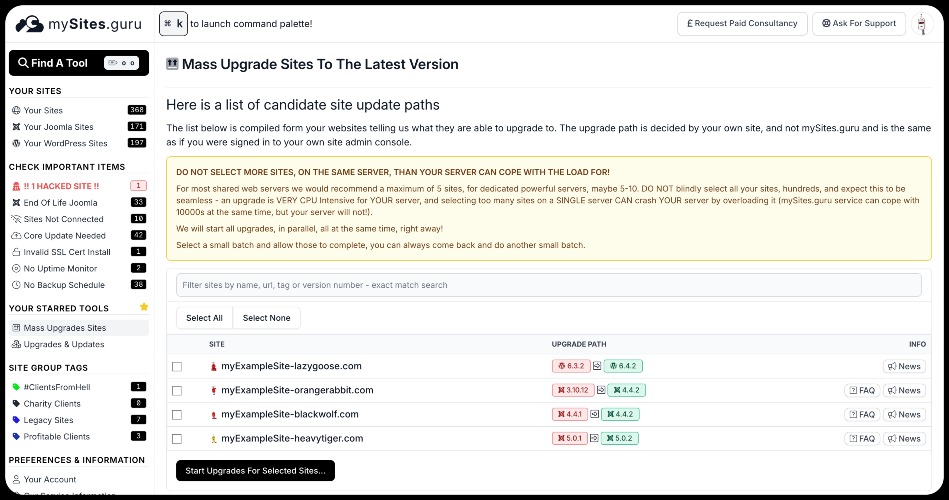Click the cloud icon beside Core Update Needed
This screenshot has width=949, height=500.
(16, 235)
